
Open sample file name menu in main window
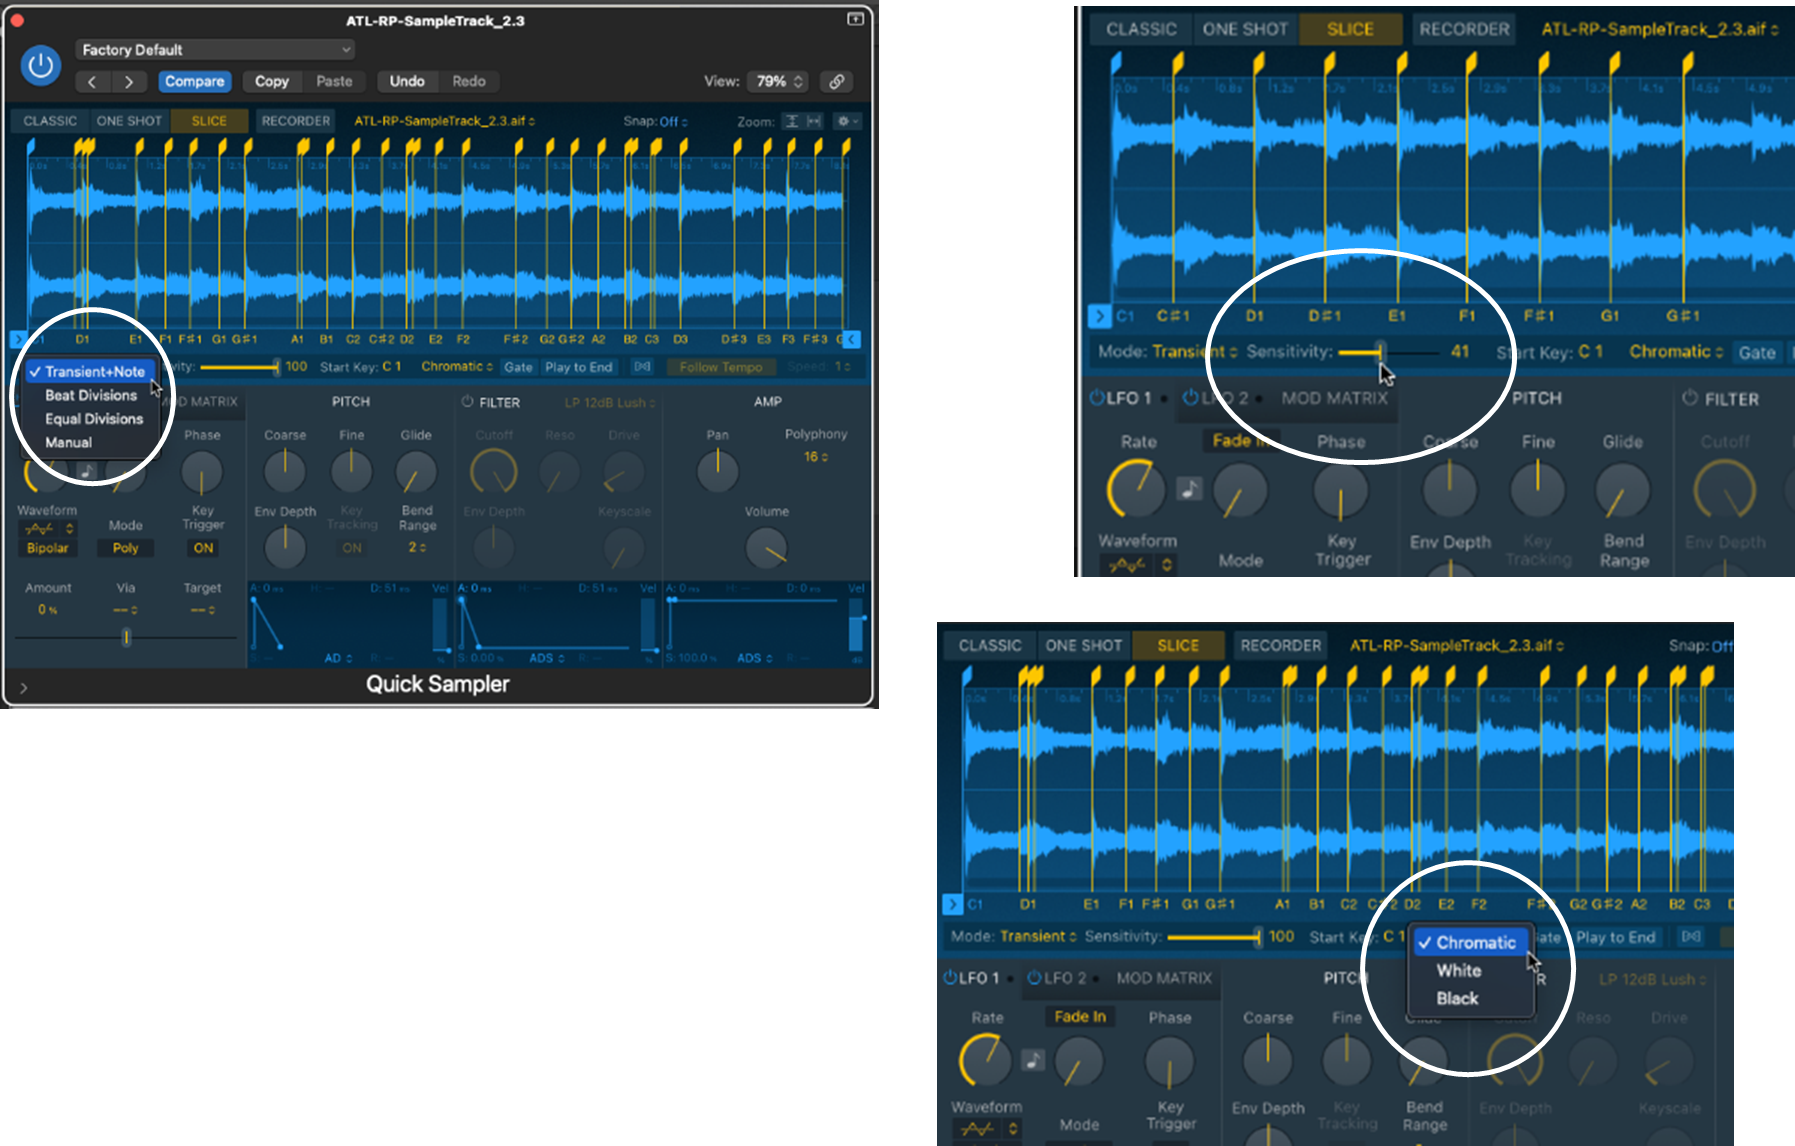[445, 121]
